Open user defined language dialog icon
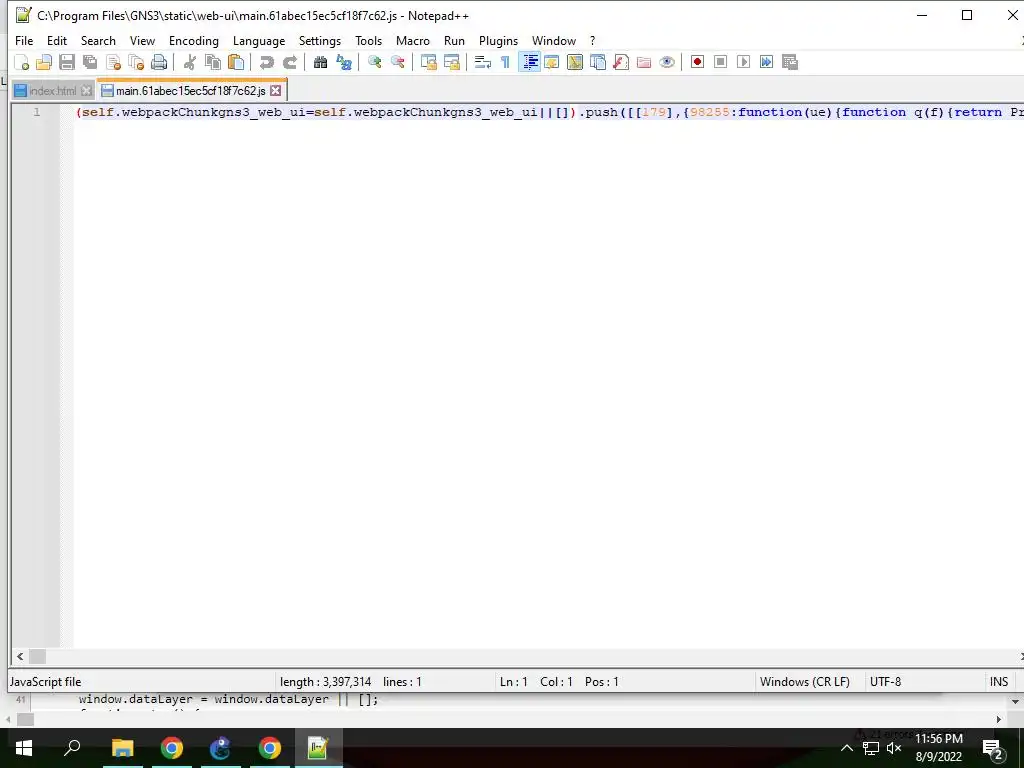The width and height of the screenshot is (1024, 768). (x=552, y=62)
